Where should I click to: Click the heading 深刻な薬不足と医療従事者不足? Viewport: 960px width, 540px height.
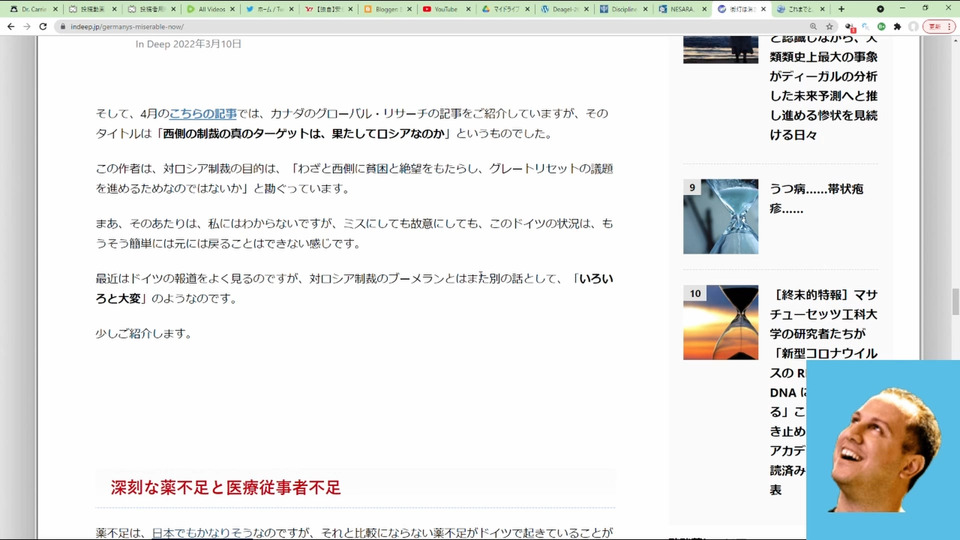click(x=225, y=487)
